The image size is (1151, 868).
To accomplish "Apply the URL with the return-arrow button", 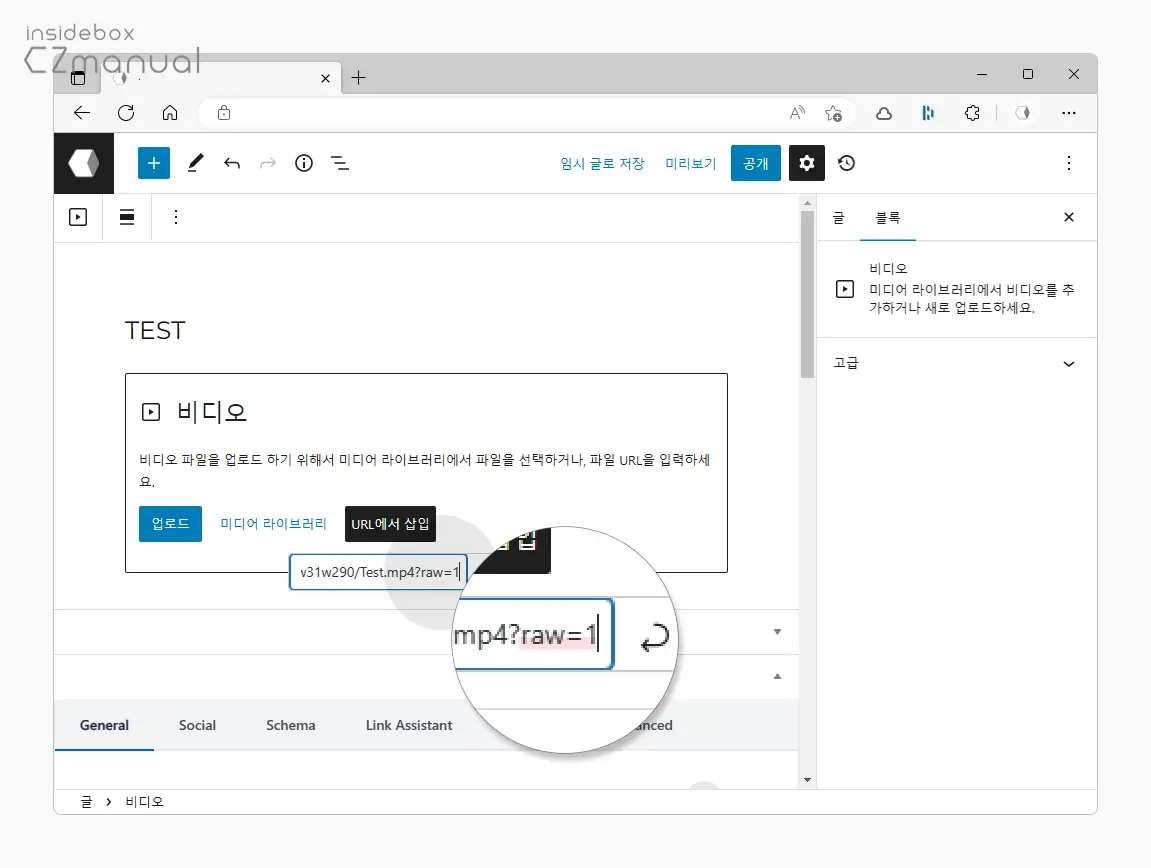I will click(654, 636).
